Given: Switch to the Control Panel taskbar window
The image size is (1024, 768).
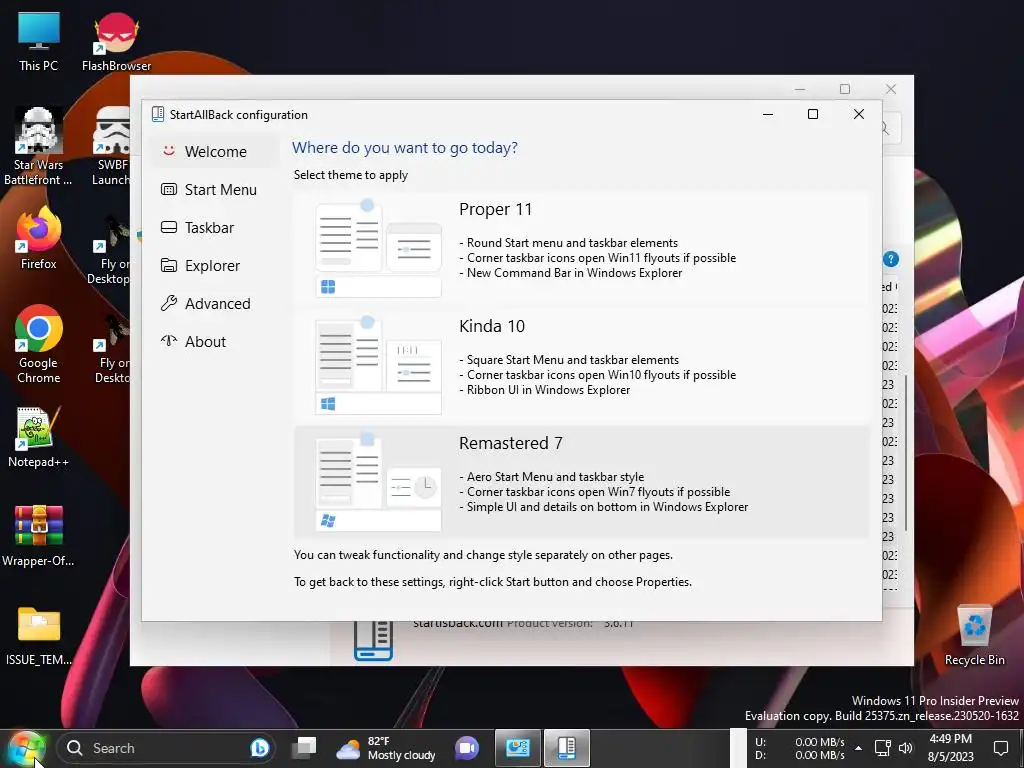Looking at the screenshot, I should tap(517, 748).
